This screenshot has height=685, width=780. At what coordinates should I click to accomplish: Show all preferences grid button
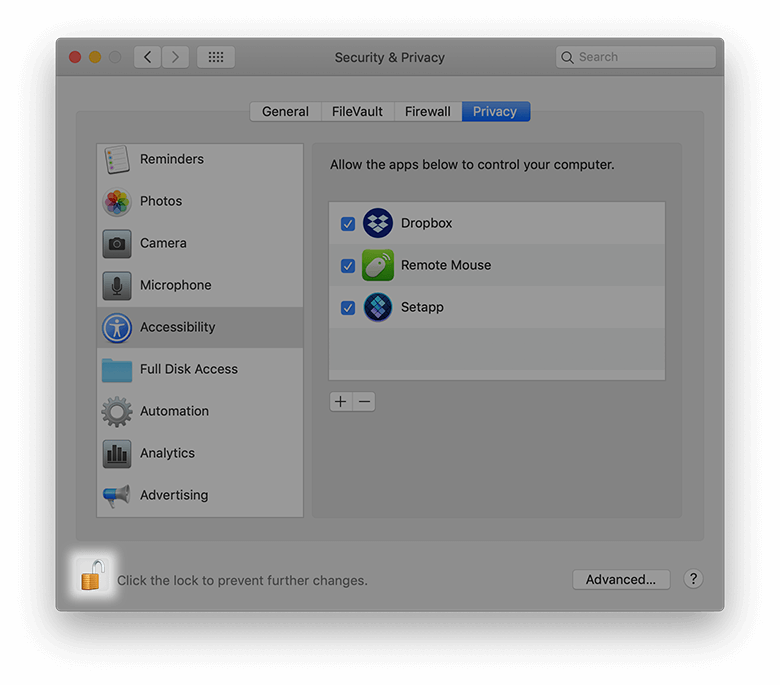point(215,57)
